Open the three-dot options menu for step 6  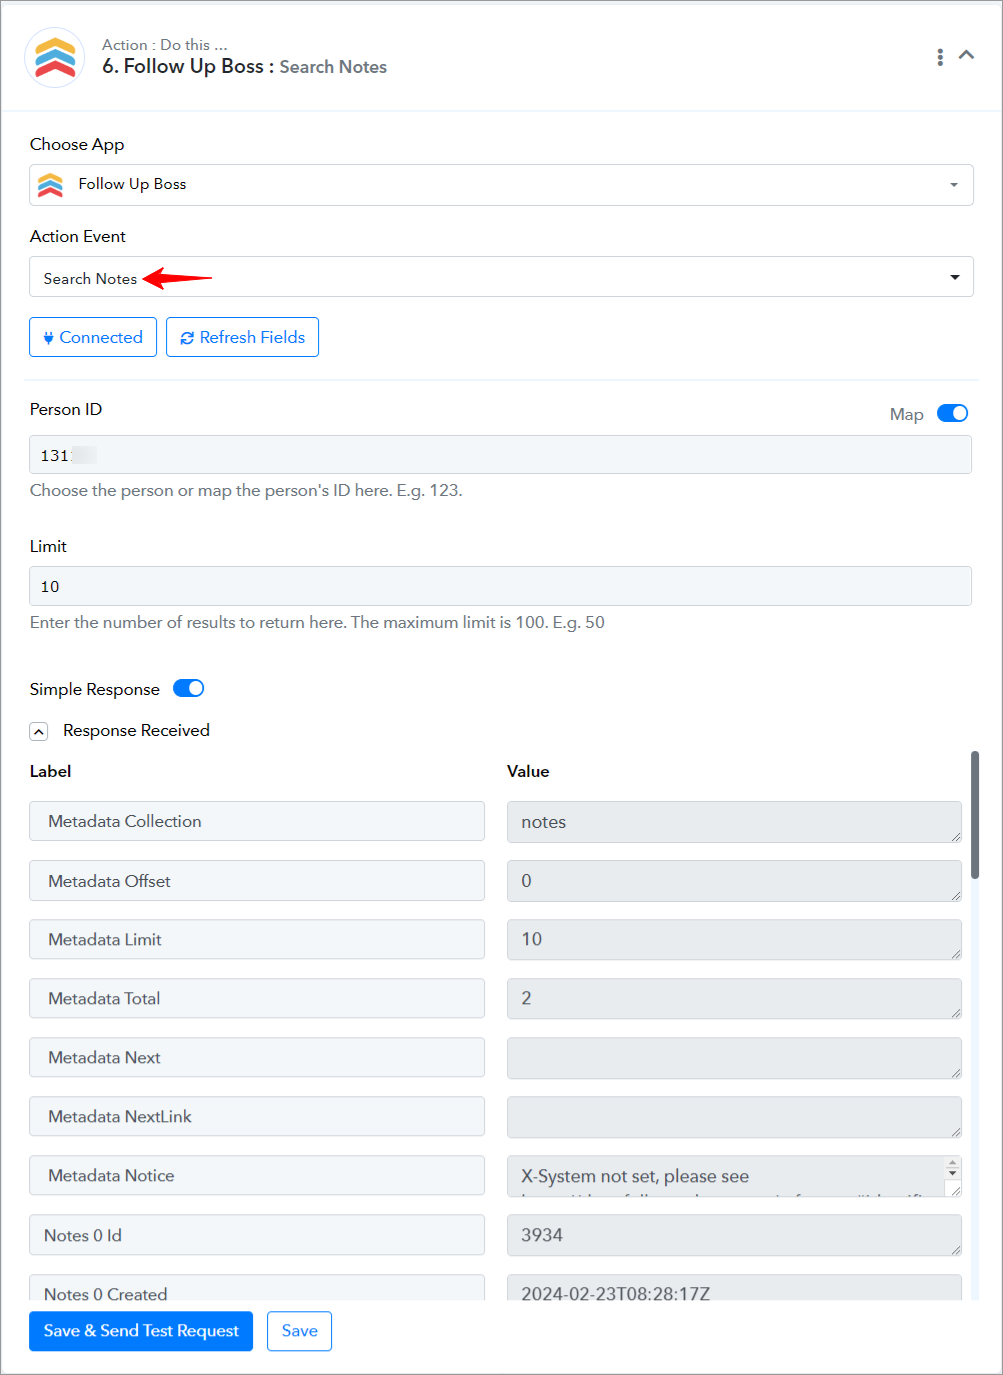[x=940, y=57]
